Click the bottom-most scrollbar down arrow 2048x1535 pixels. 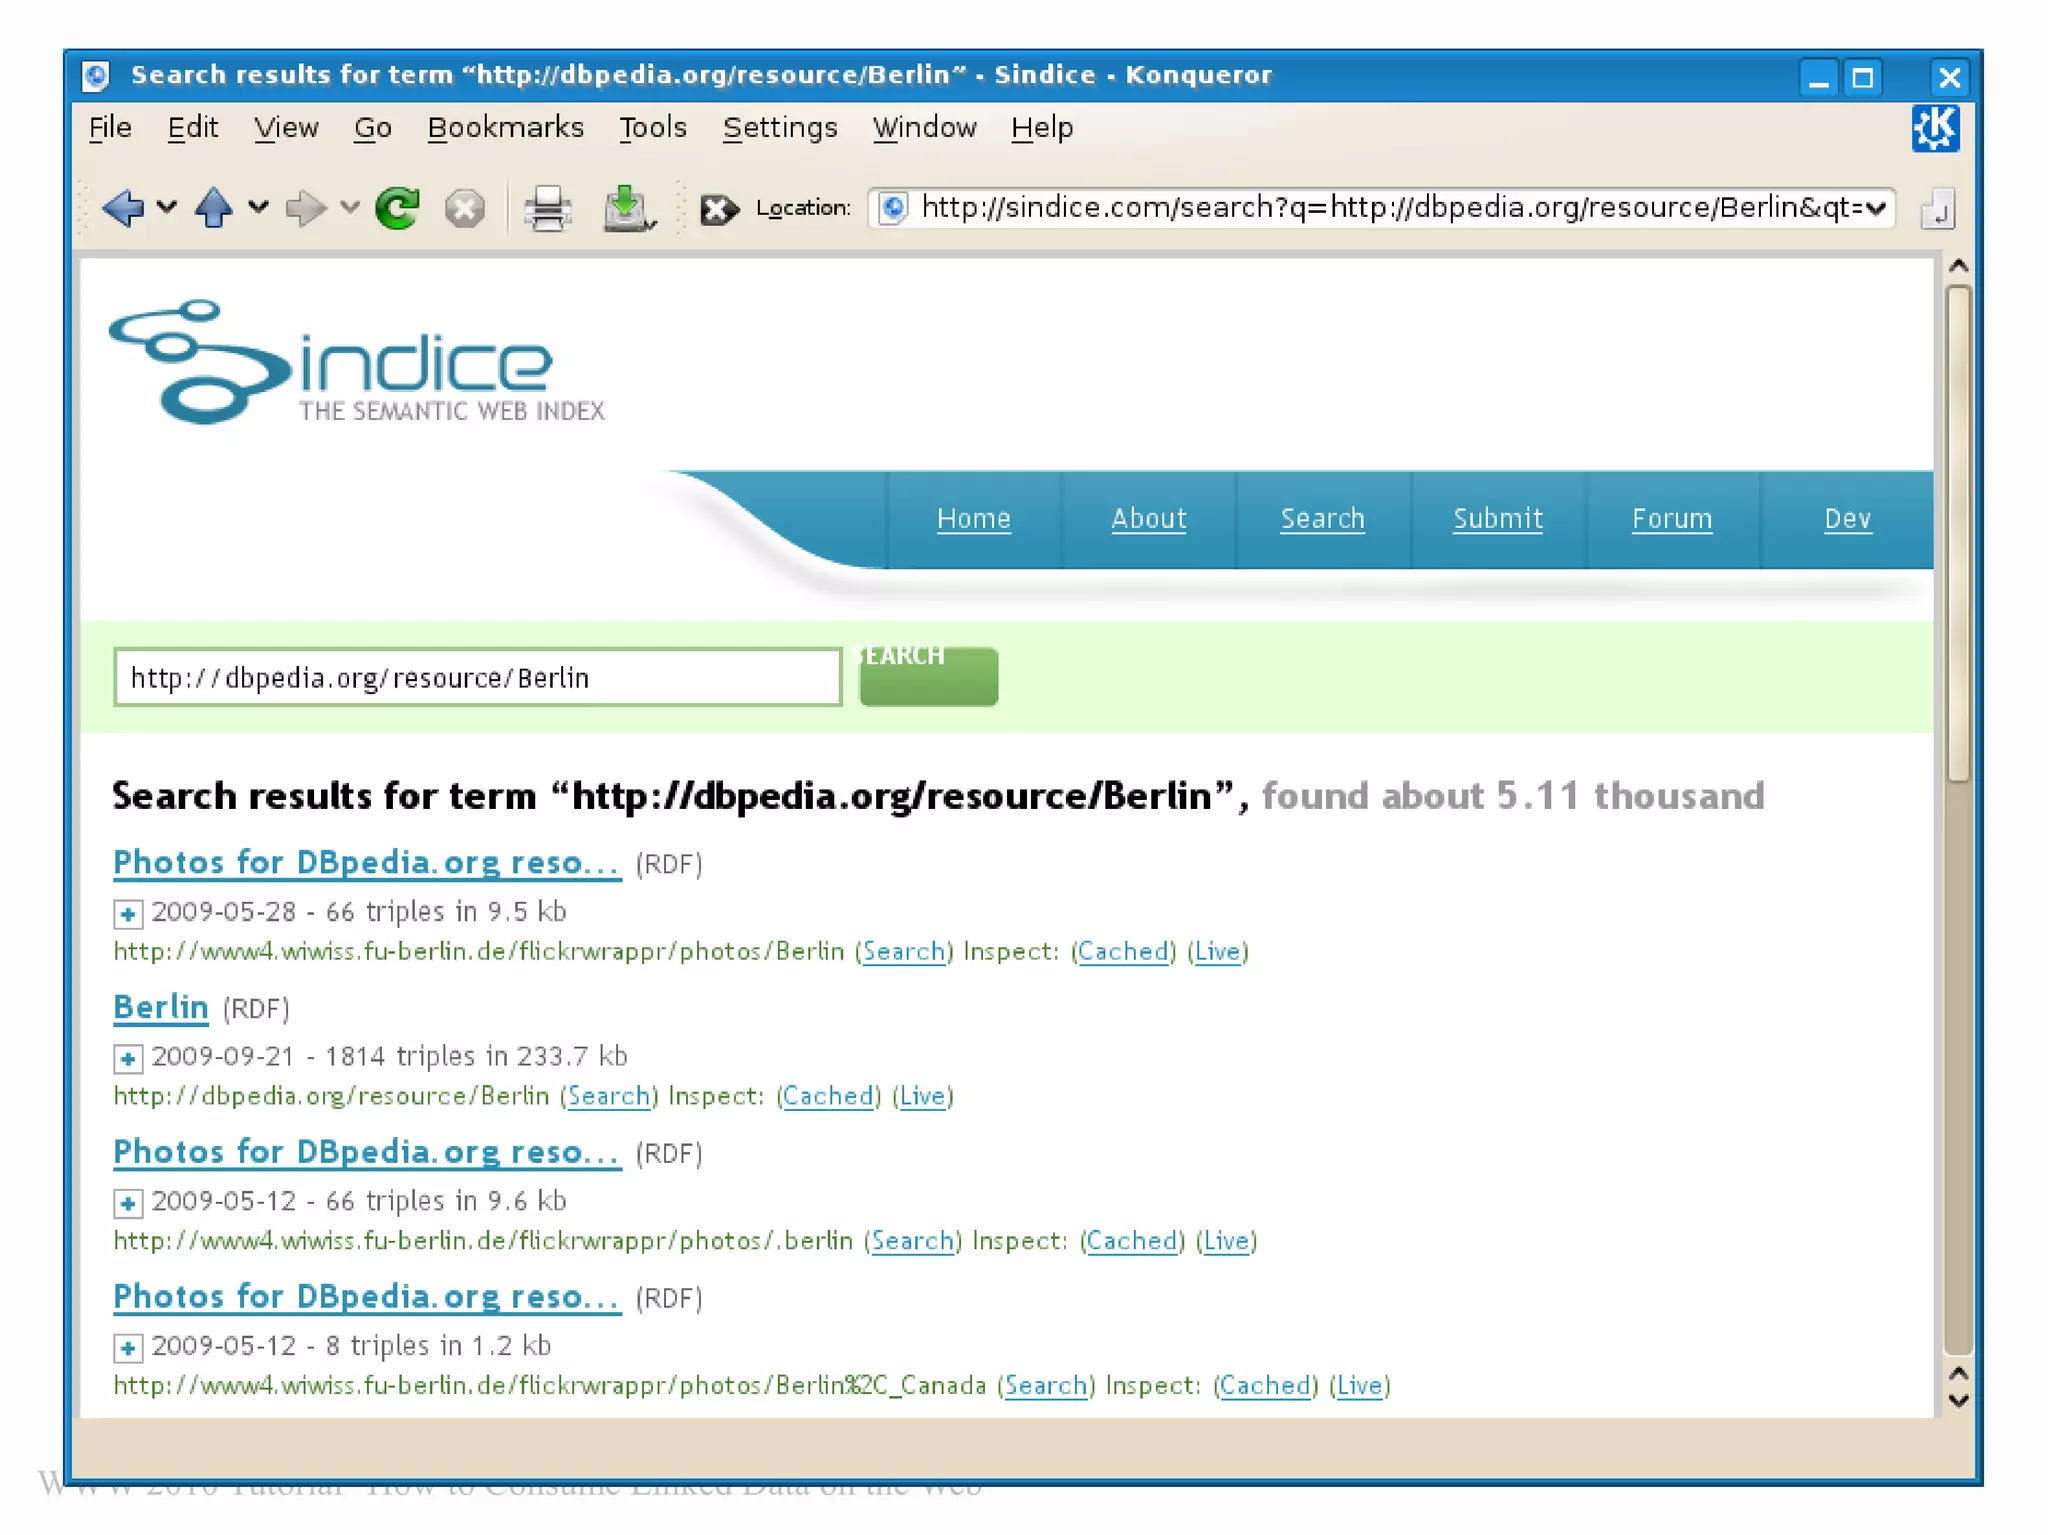(x=1958, y=1401)
